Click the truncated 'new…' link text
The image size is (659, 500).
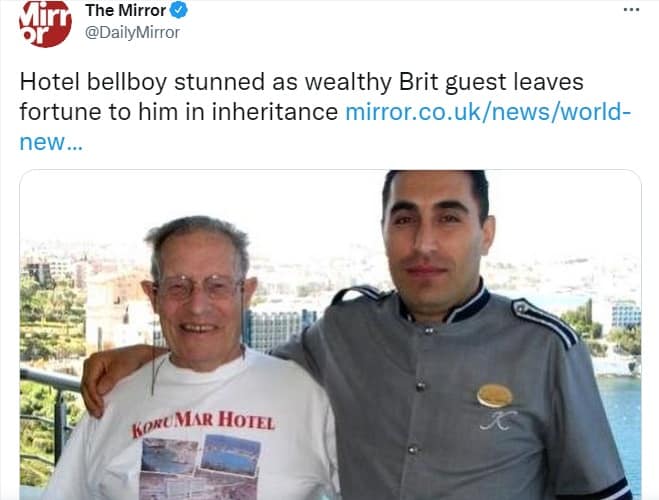point(51,143)
